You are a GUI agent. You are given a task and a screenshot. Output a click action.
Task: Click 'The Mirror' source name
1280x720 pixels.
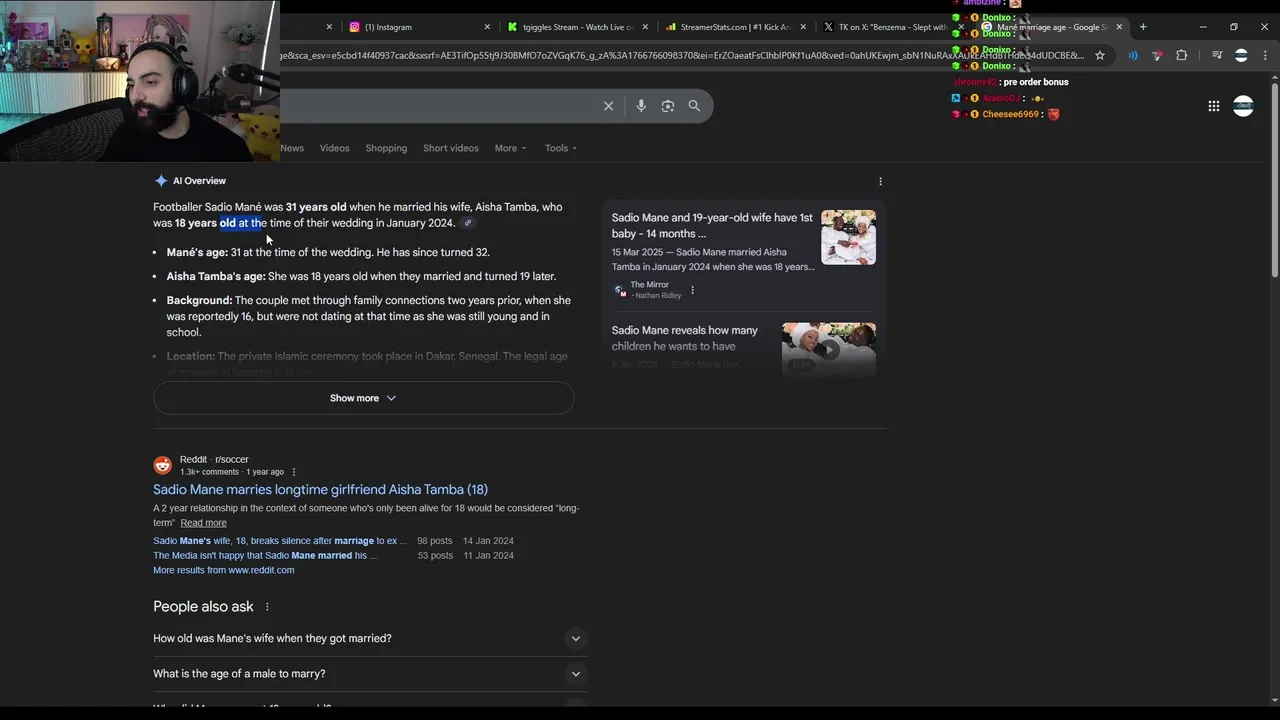(650, 285)
